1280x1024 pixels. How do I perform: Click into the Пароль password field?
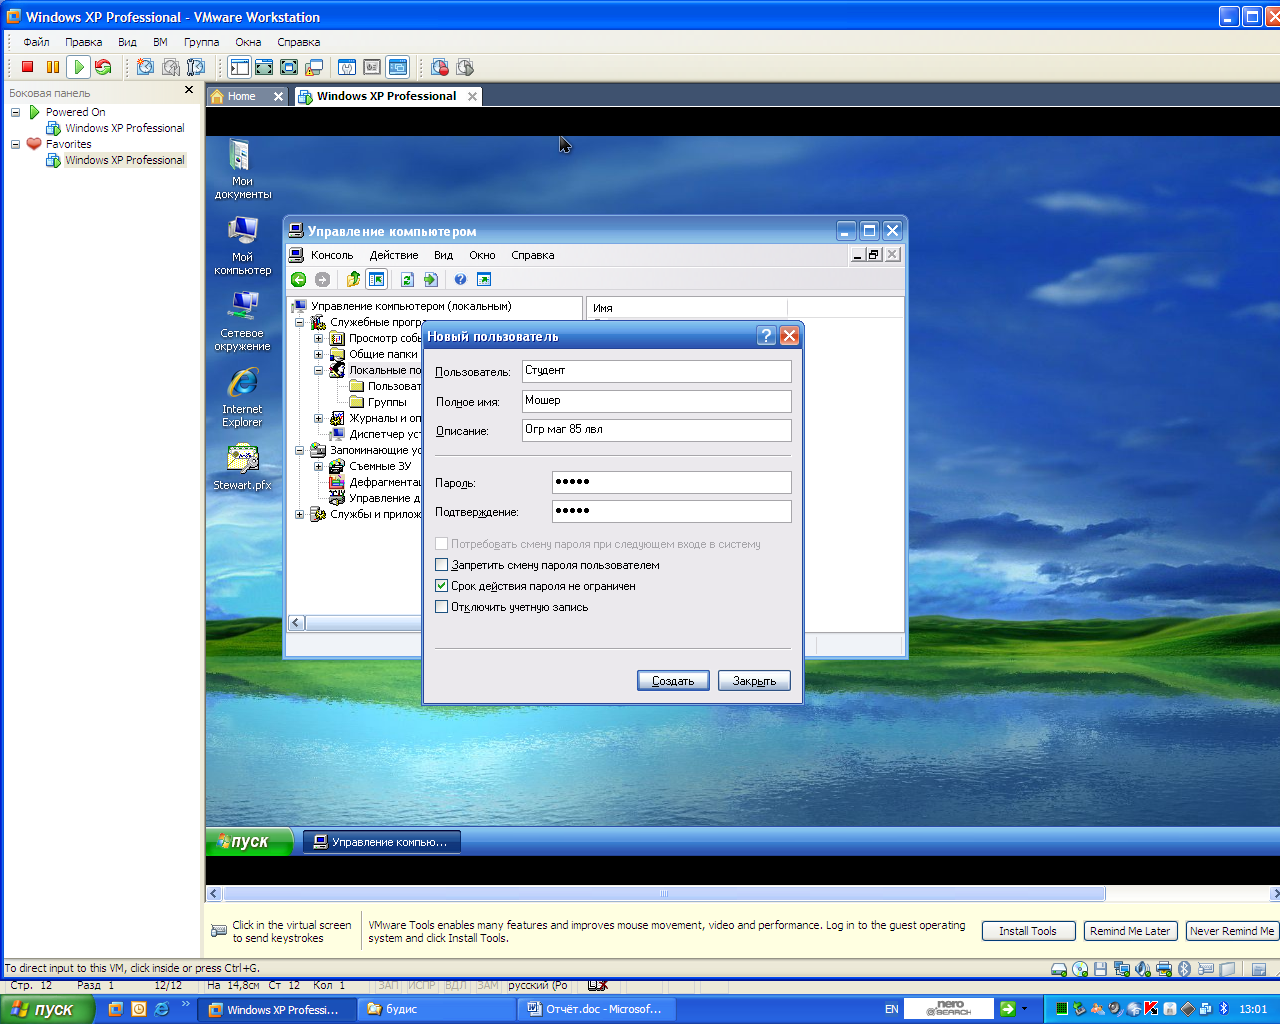click(x=671, y=482)
